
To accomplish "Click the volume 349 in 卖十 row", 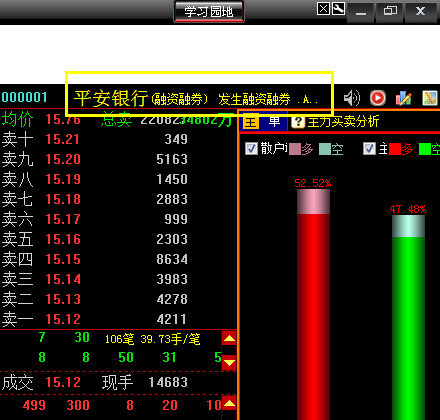I will tap(176, 139).
